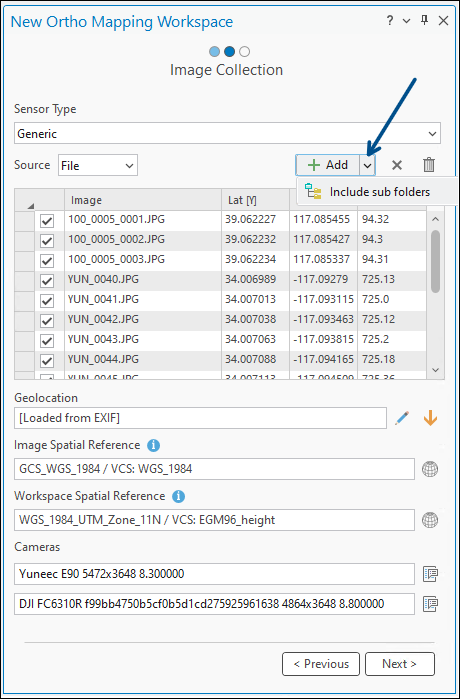Show Image Spatial Reference info tooltip
This screenshot has width=460, height=699.
coord(153,445)
